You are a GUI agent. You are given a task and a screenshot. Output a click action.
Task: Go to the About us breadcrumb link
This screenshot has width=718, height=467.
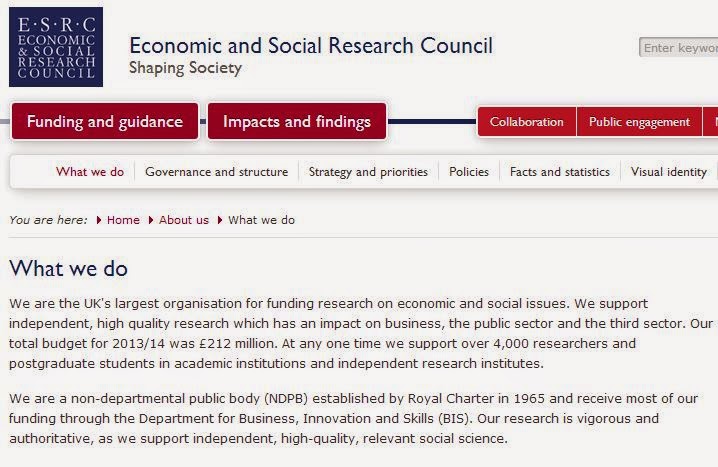[x=184, y=220]
